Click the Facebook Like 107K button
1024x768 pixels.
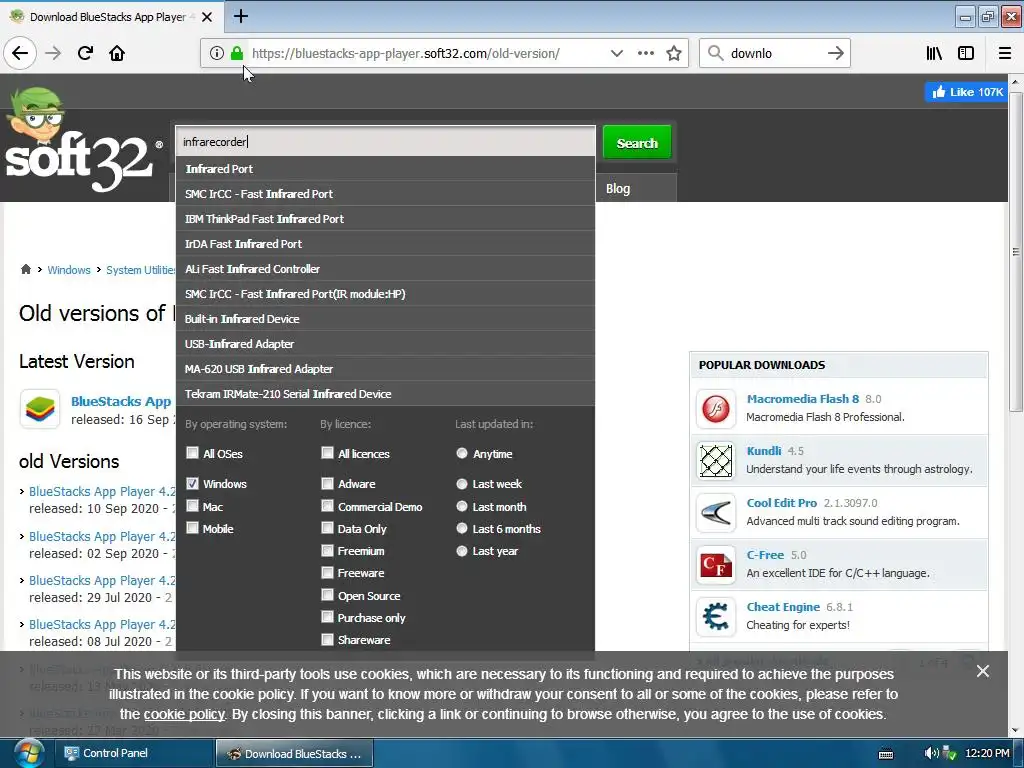point(967,92)
